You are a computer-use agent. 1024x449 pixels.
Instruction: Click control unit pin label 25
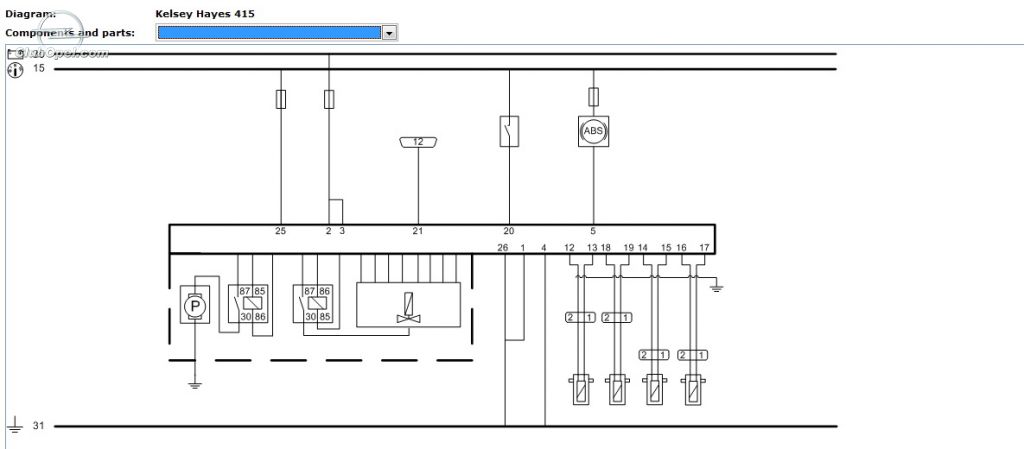point(281,231)
